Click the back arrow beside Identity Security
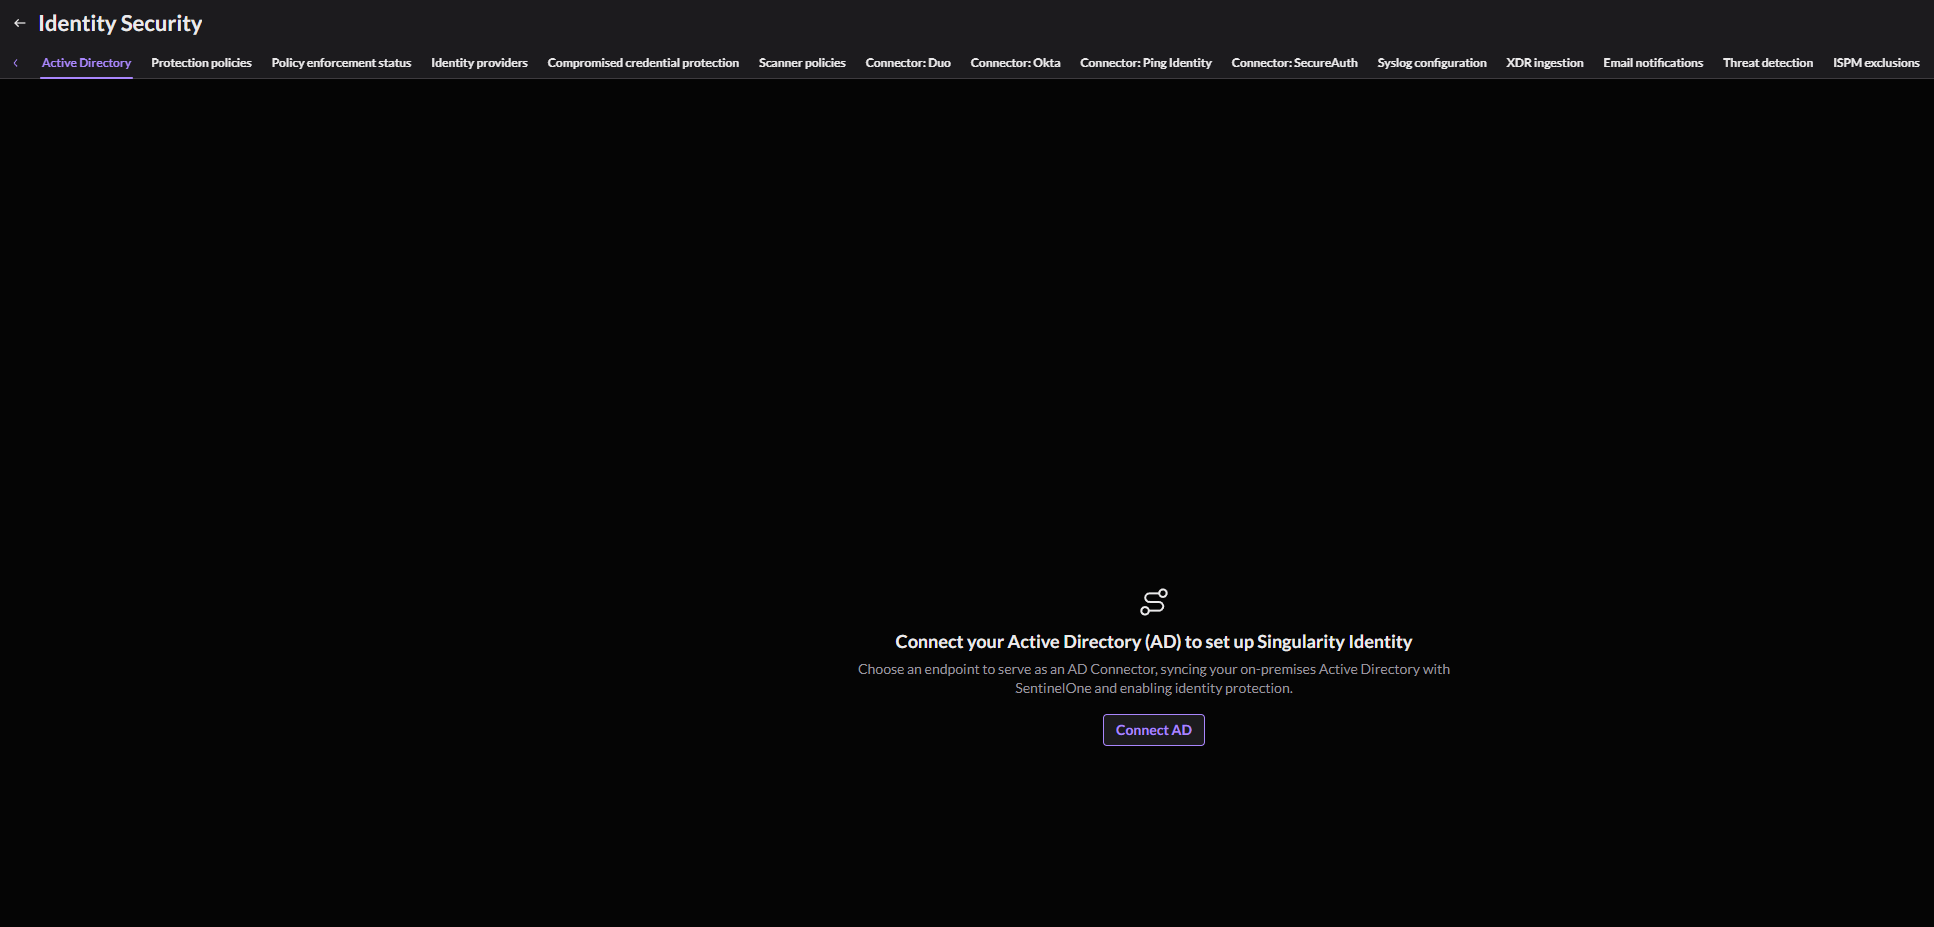This screenshot has height=927, width=1934. pyautogui.click(x=20, y=23)
